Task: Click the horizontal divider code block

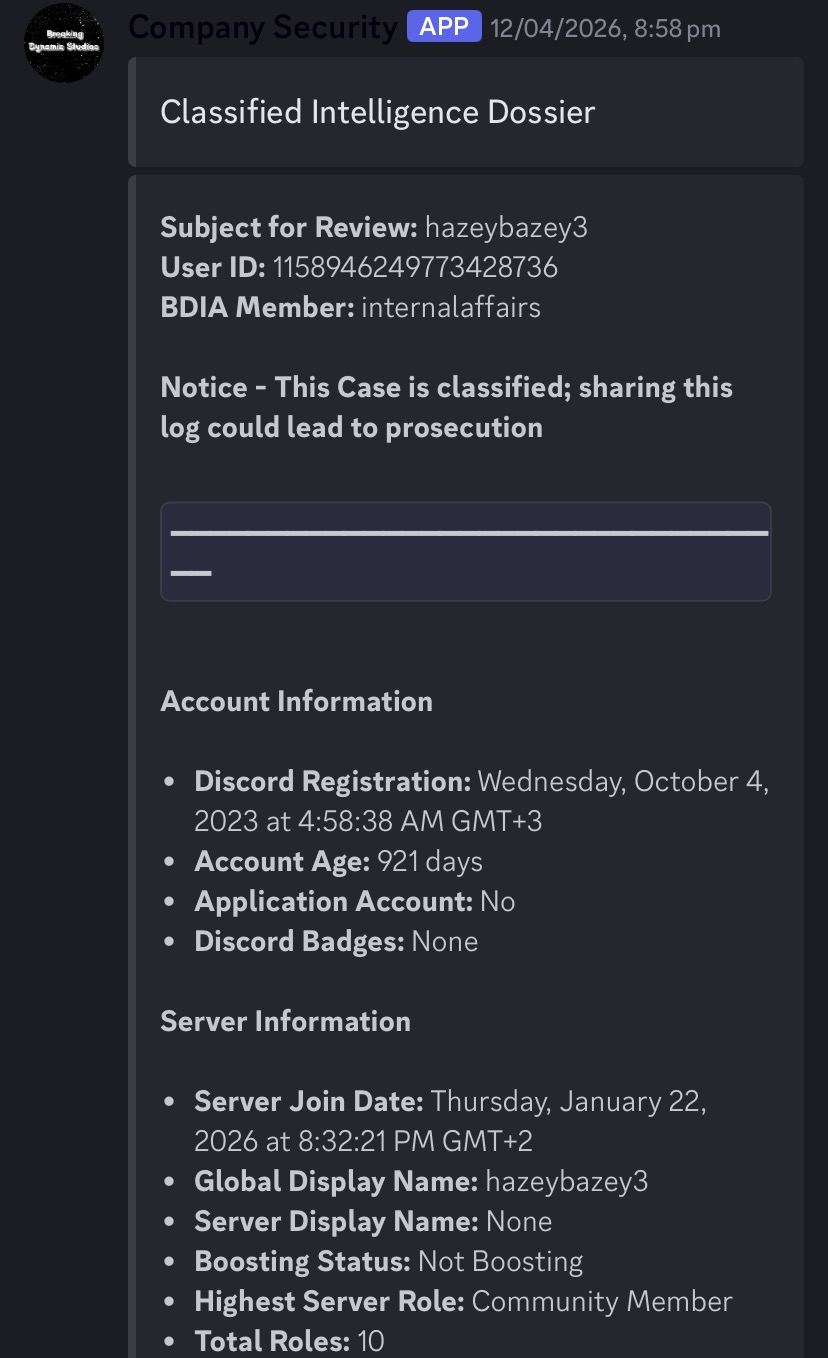Action: [x=466, y=551]
